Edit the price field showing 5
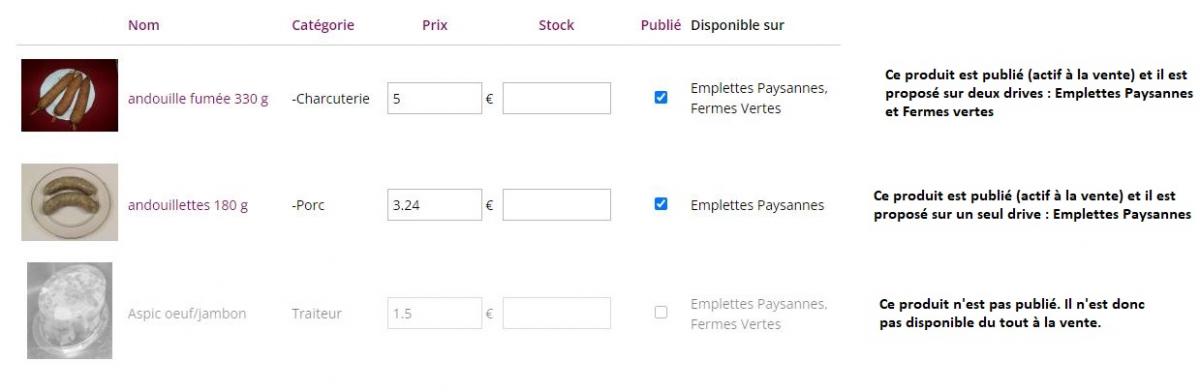The image size is (1200, 392). click(x=435, y=99)
